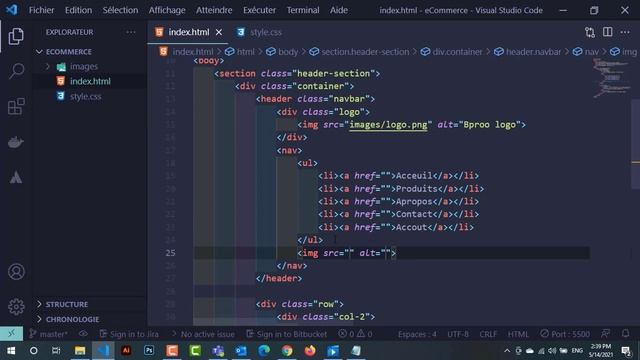This screenshot has width=640, height=360.
Task: Open the Affichage menu
Action: coord(167,10)
